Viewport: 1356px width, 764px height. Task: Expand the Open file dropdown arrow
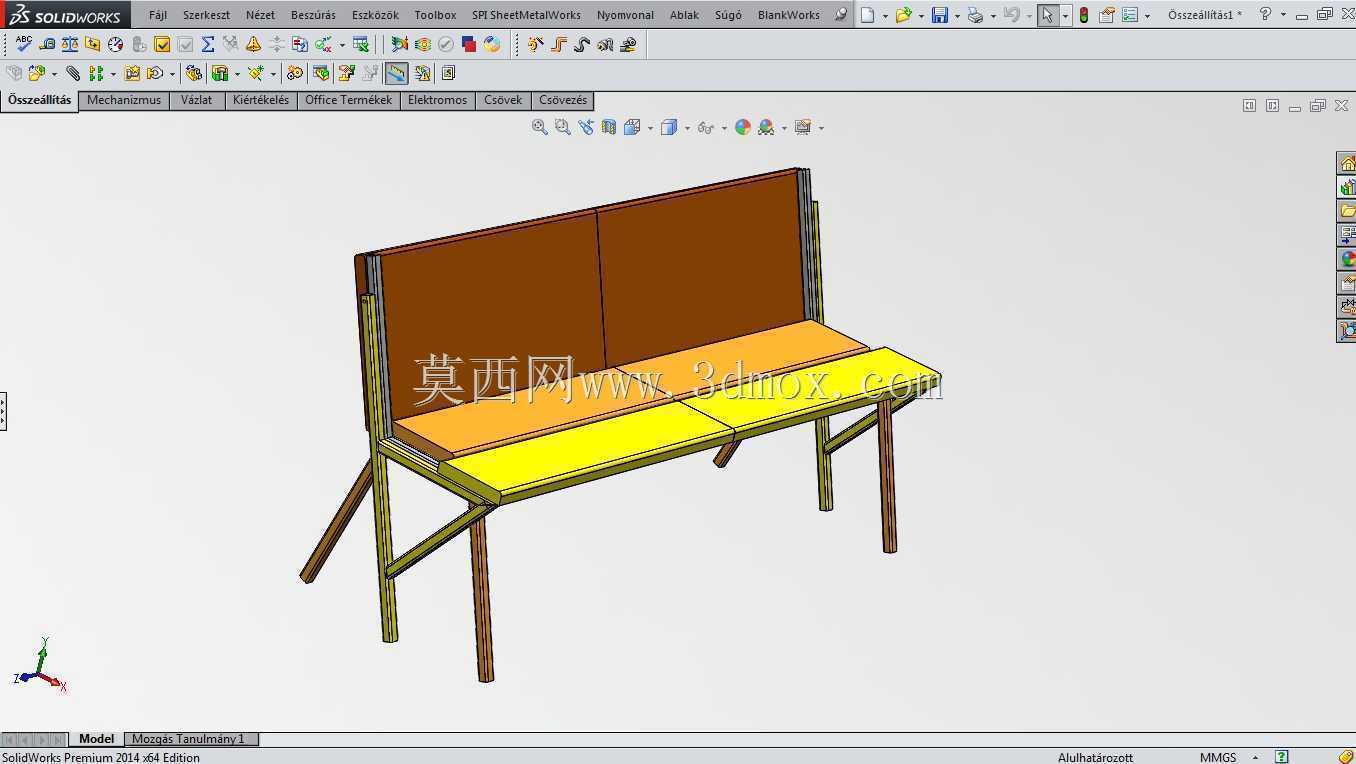pos(921,16)
